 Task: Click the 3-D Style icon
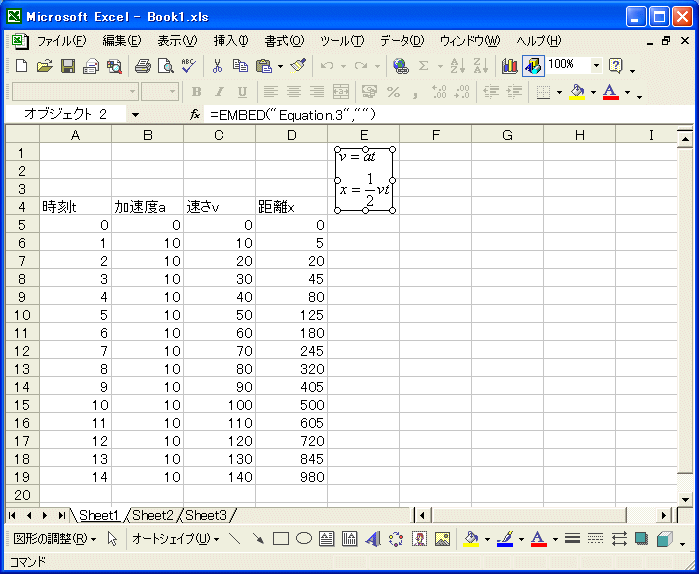point(665,539)
